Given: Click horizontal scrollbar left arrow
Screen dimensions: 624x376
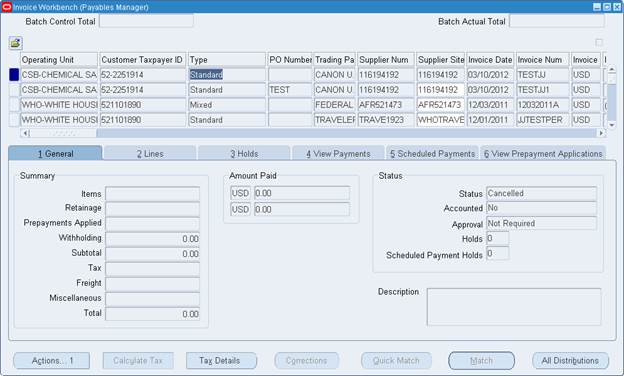Looking at the screenshot, I should click(x=25, y=133).
